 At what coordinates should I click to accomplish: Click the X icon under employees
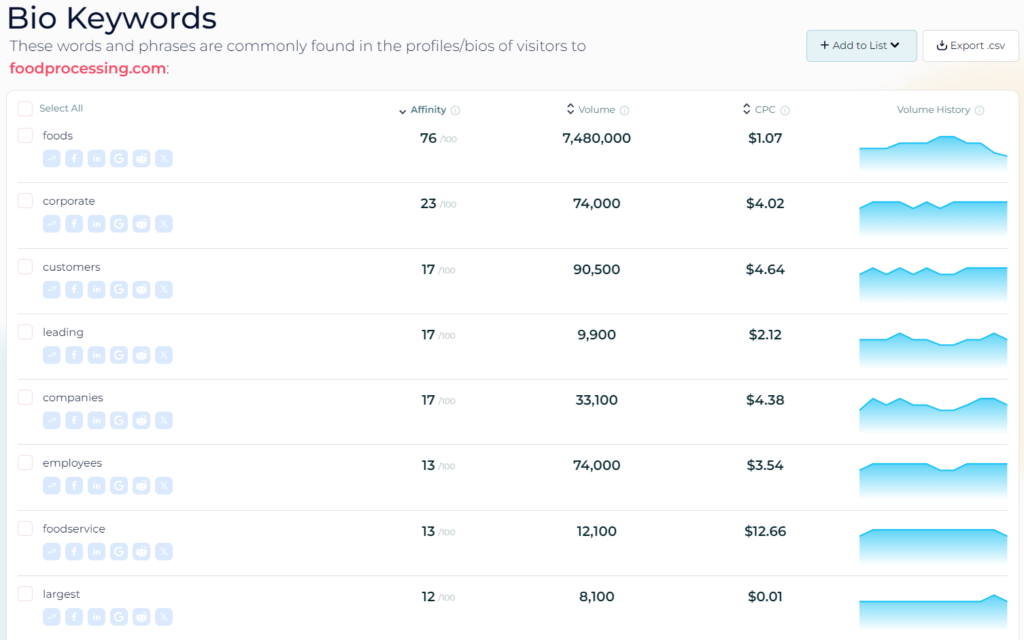click(164, 485)
